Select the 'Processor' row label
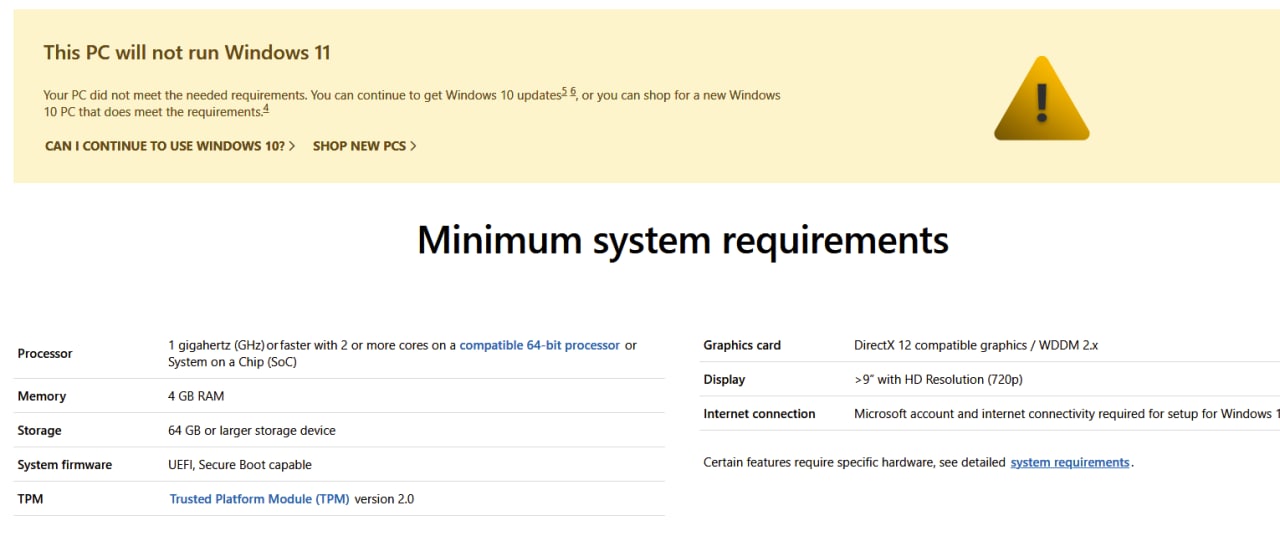The height and width of the screenshot is (541, 1280). pyautogui.click(x=45, y=354)
